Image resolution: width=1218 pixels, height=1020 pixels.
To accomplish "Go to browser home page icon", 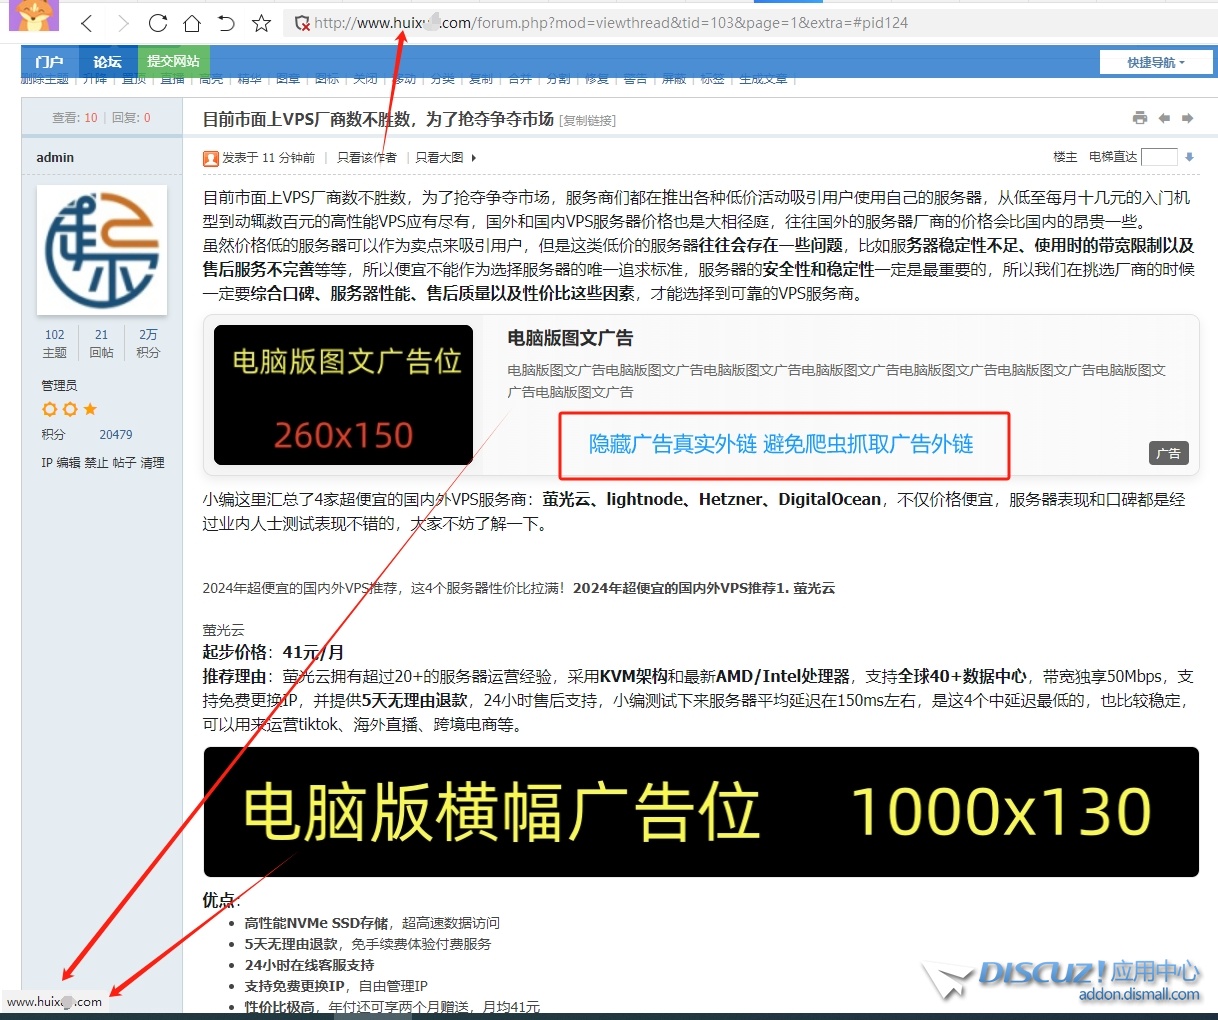I will 192,23.
